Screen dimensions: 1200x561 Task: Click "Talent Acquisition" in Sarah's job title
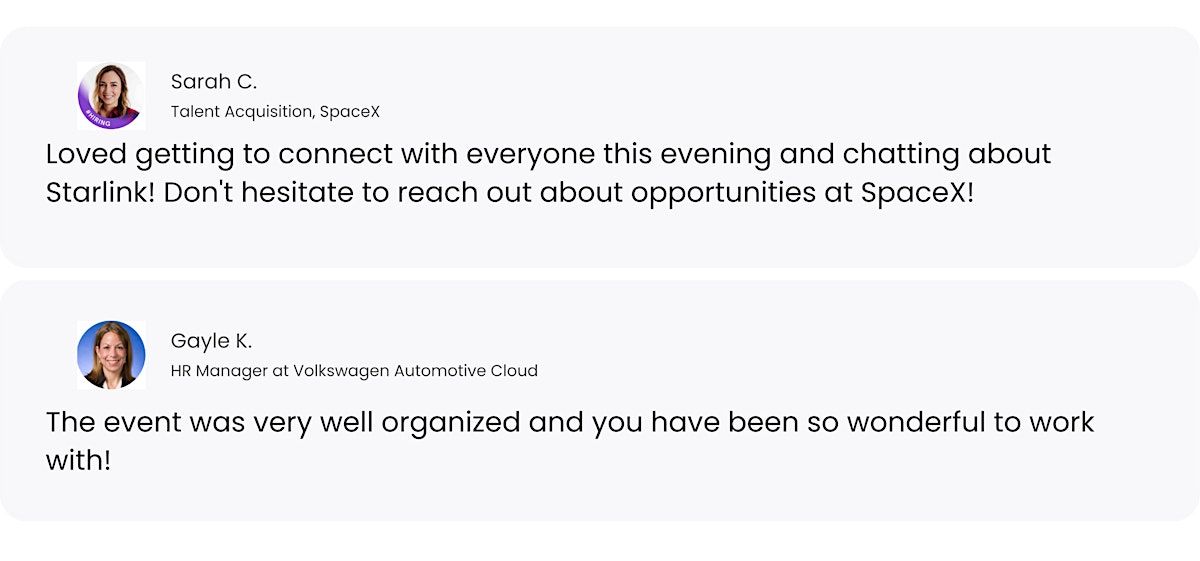[x=241, y=112]
